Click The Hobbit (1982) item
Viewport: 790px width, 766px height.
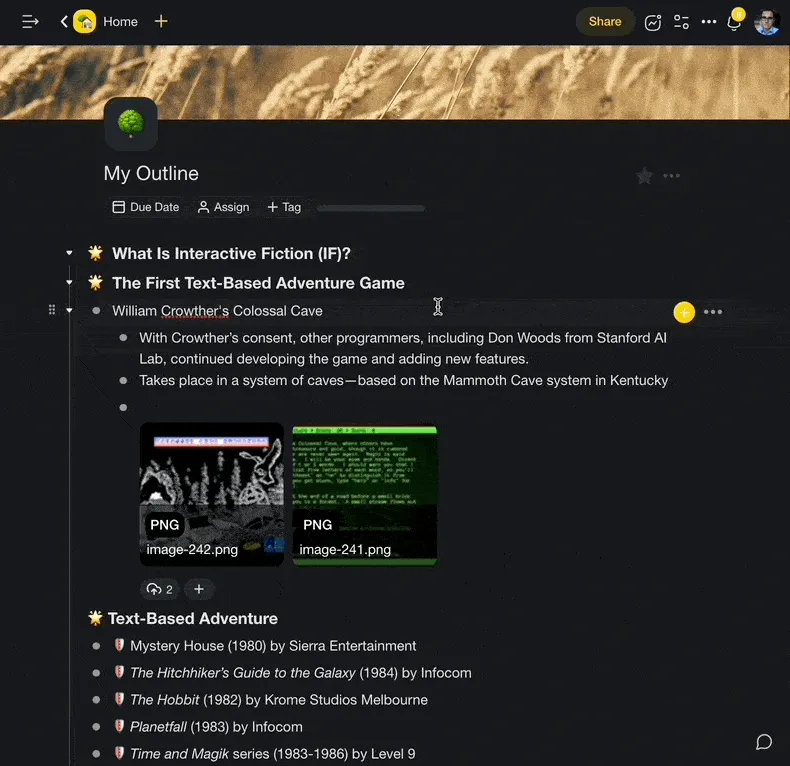point(279,700)
